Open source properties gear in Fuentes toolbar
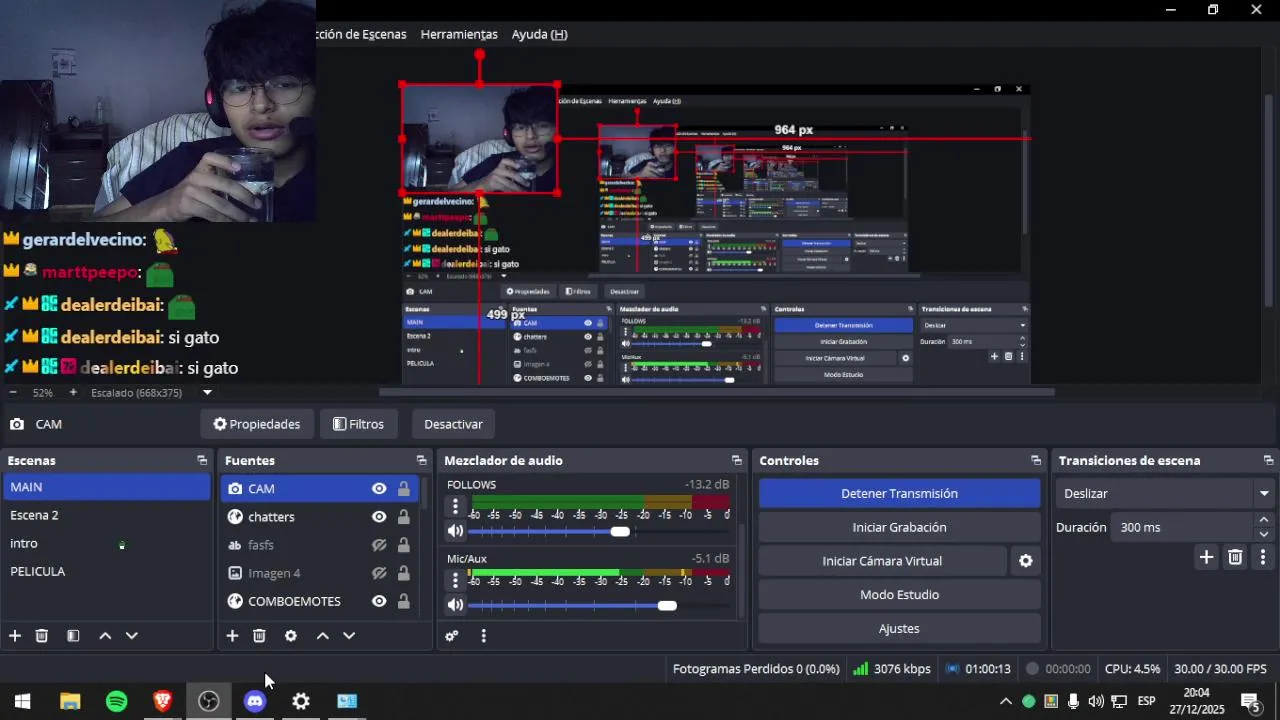 [291, 636]
